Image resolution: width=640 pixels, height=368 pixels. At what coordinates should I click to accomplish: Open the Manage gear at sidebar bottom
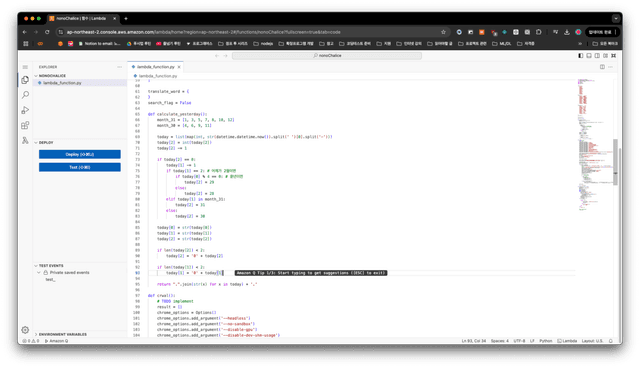coord(25,330)
